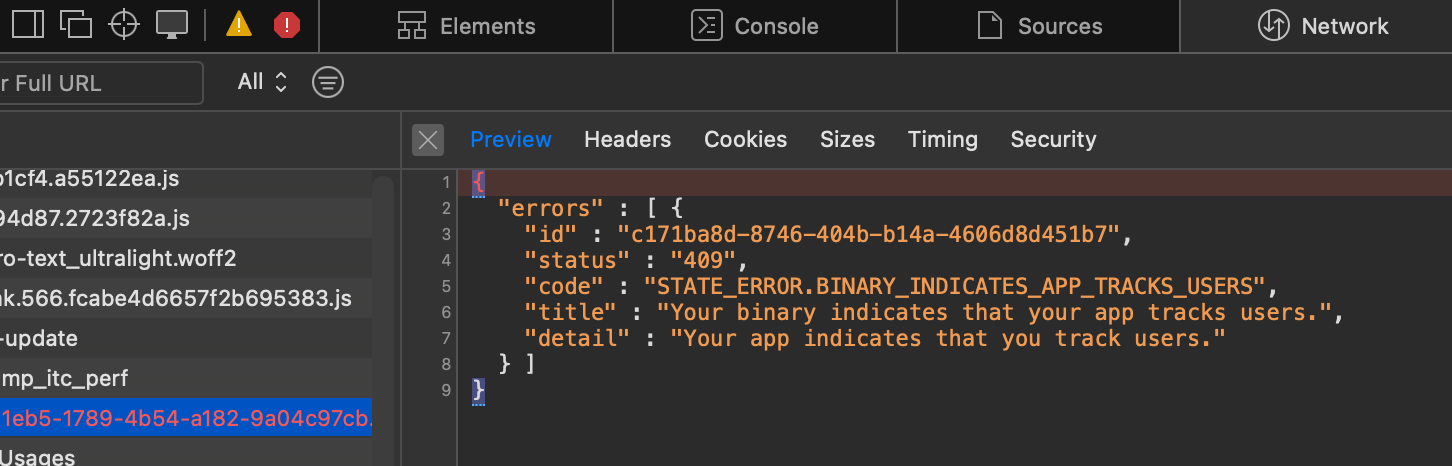Open the Security section
Screen dimensions: 1452x466
point(1053,140)
